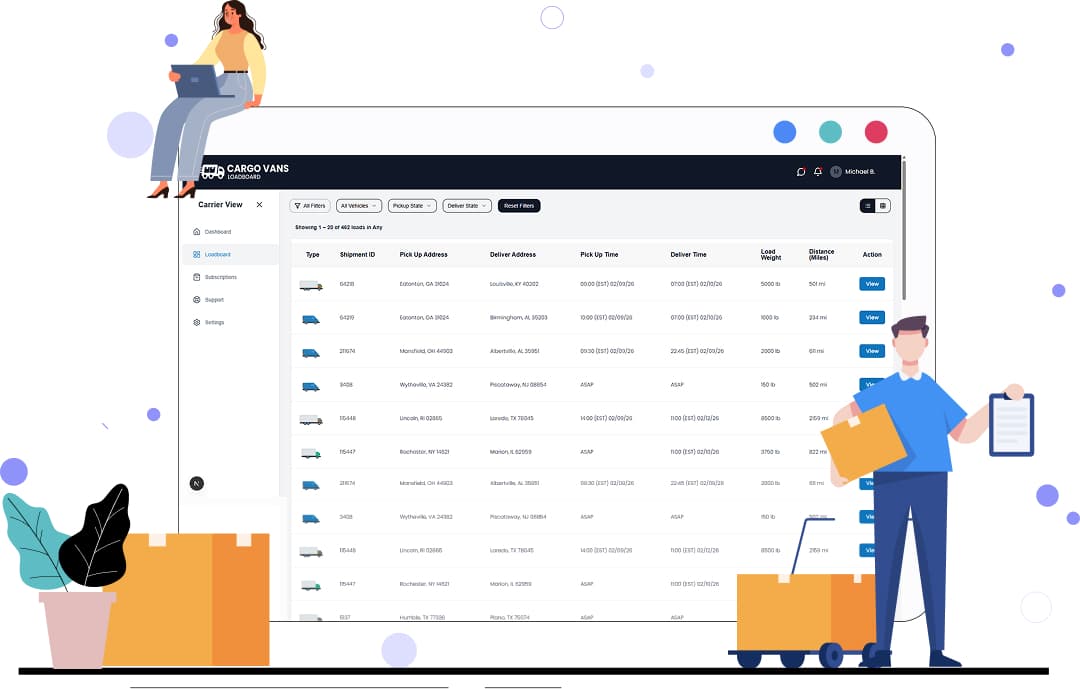Click the blue van icon for shipment 64219
This screenshot has width=1080, height=689.
(311, 319)
